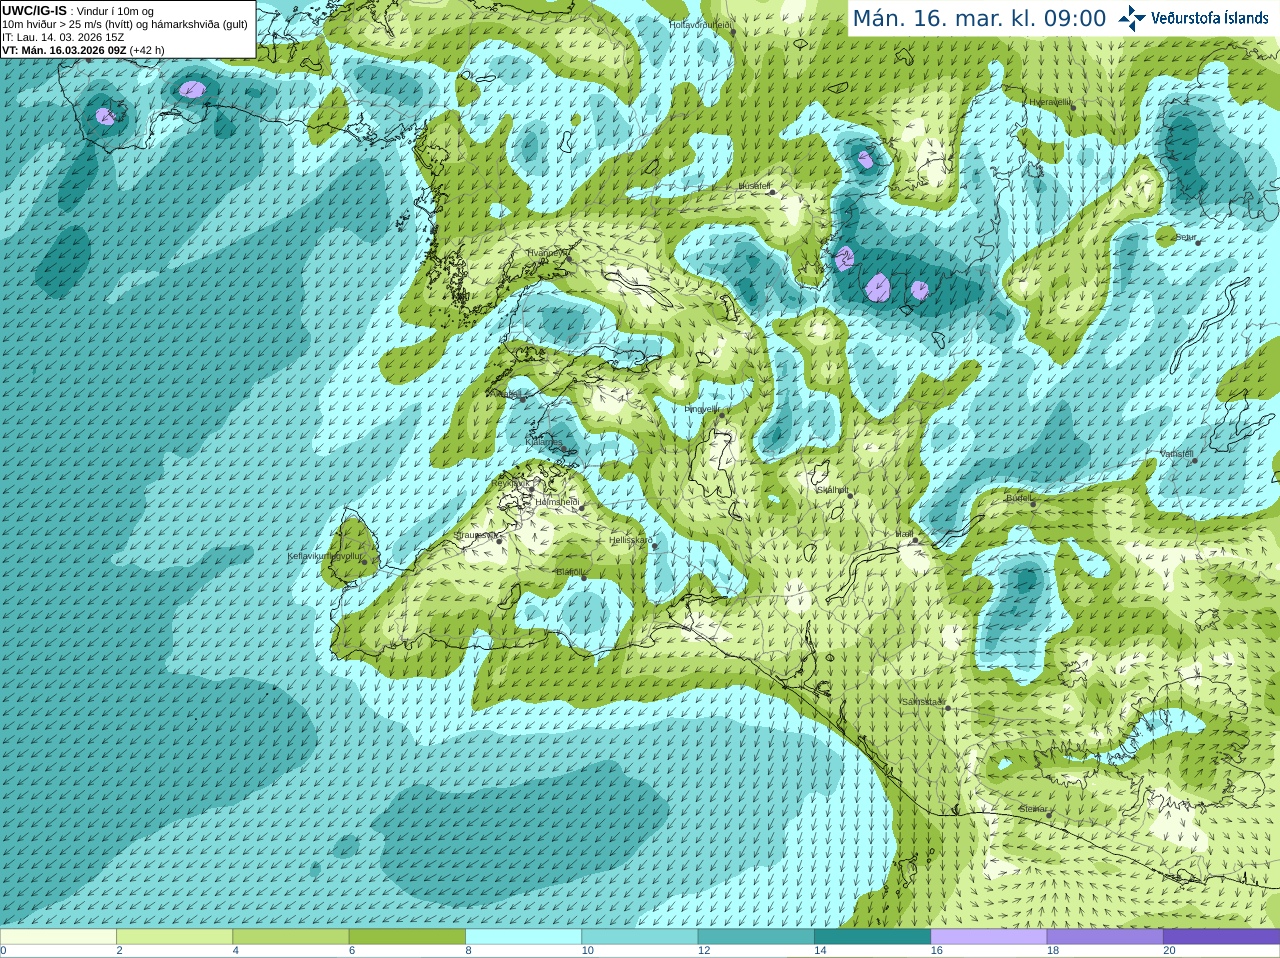Image resolution: width=1280 pixels, height=958 pixels.
Task: Click the Vatnsfell station dot
Action: pos(1195,460)
